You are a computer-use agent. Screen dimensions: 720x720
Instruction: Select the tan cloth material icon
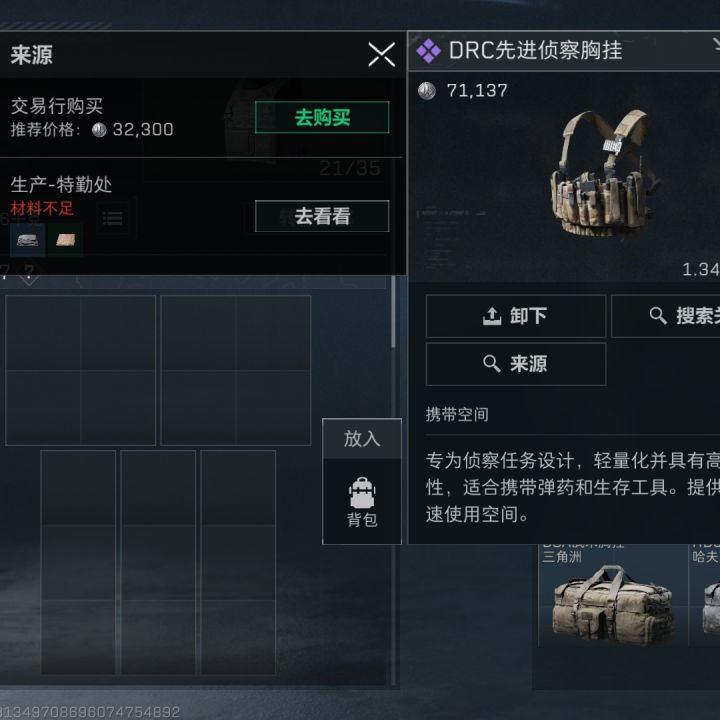66,240
